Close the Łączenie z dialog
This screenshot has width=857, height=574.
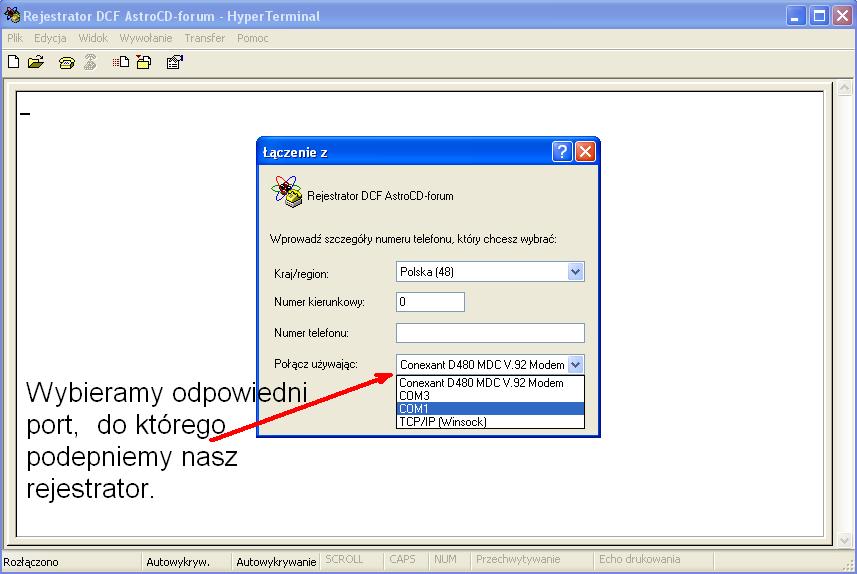[585, 151]
